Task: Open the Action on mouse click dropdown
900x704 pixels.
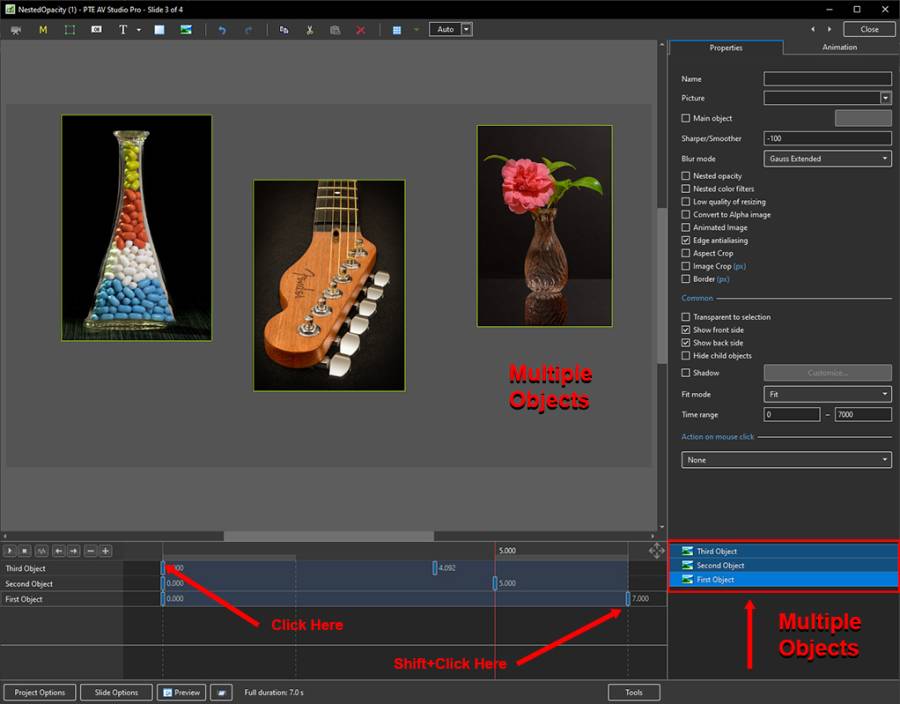Action: point(786,460)
